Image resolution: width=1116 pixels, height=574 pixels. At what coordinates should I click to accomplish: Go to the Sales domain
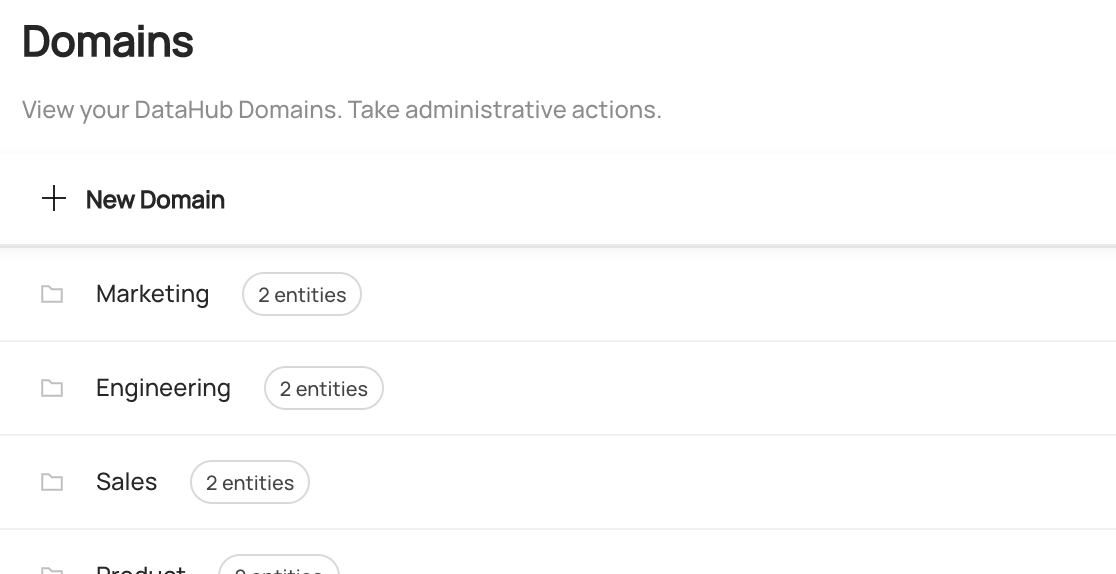click(x=126, y=482)
